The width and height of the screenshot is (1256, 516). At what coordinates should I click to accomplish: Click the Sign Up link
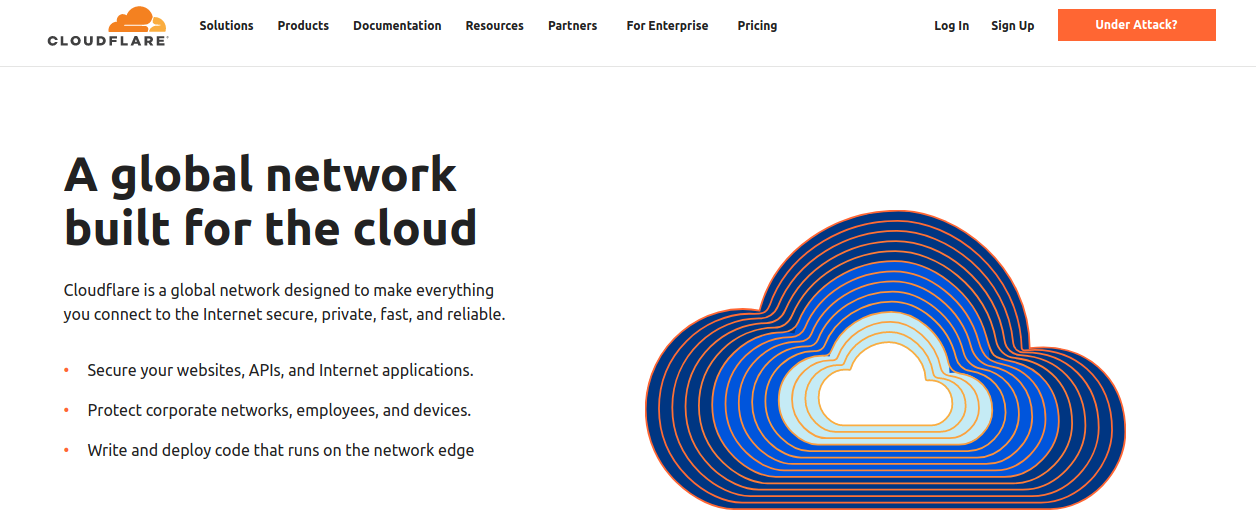(x=1012, y=26)
